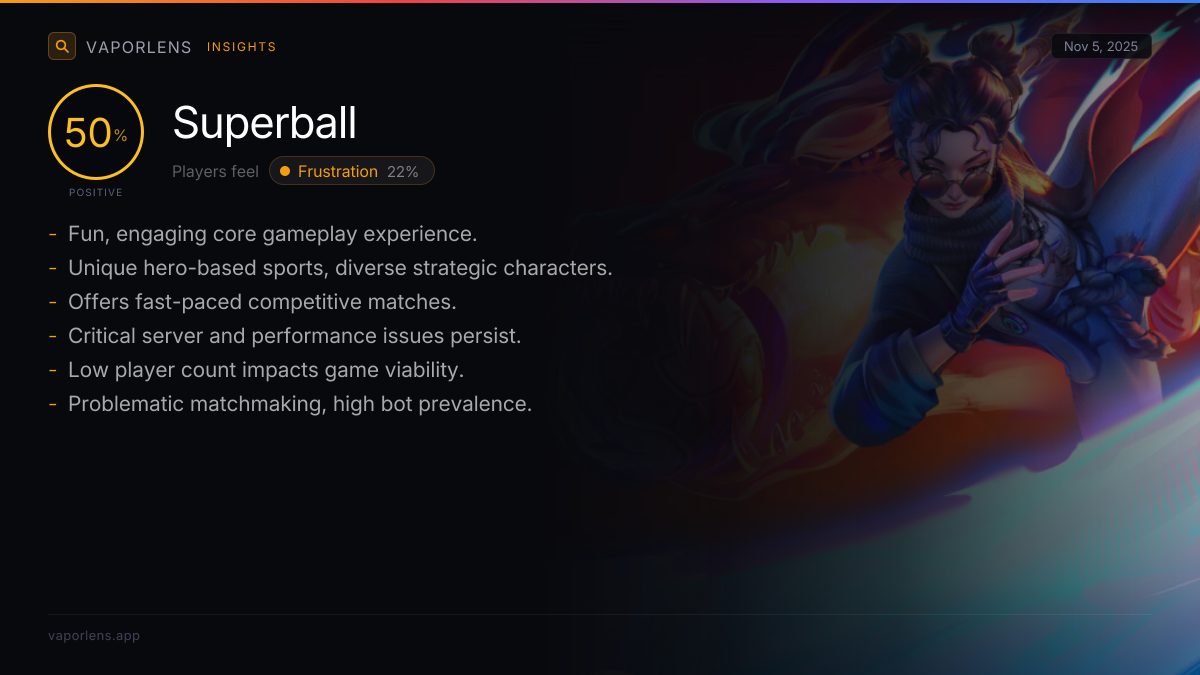Open the vaporlens.app footer link
The image size is (1200, 675).
pyautogui.click(x=94, y=635)
